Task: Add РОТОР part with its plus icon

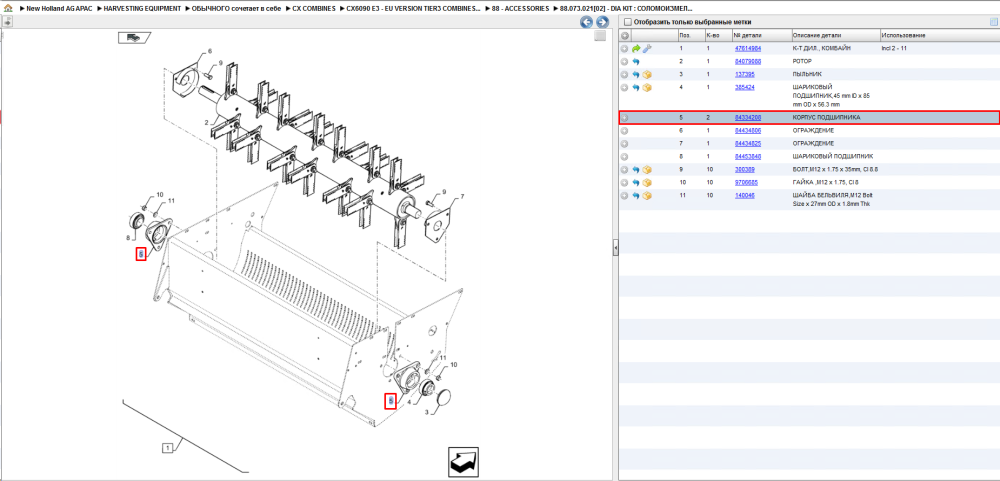Action: [625, 62]
